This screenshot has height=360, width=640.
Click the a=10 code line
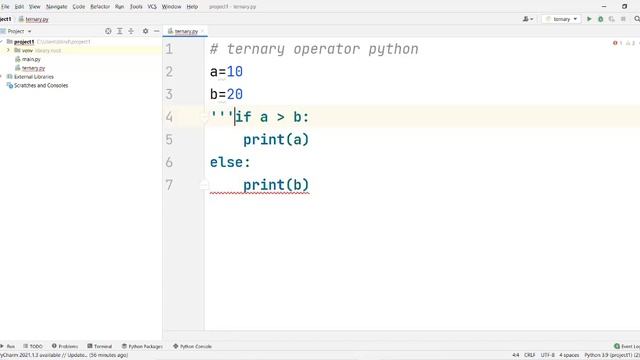tap(226, 72)
